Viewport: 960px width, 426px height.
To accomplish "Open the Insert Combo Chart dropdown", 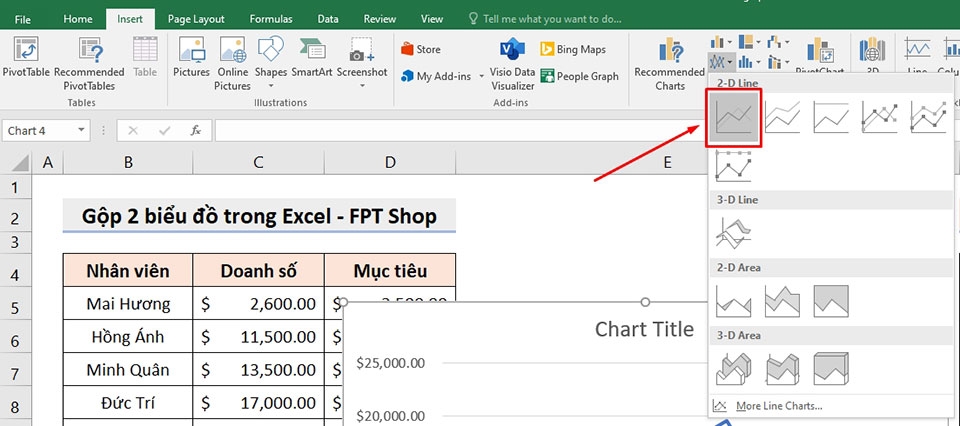I will click(778, 62).
